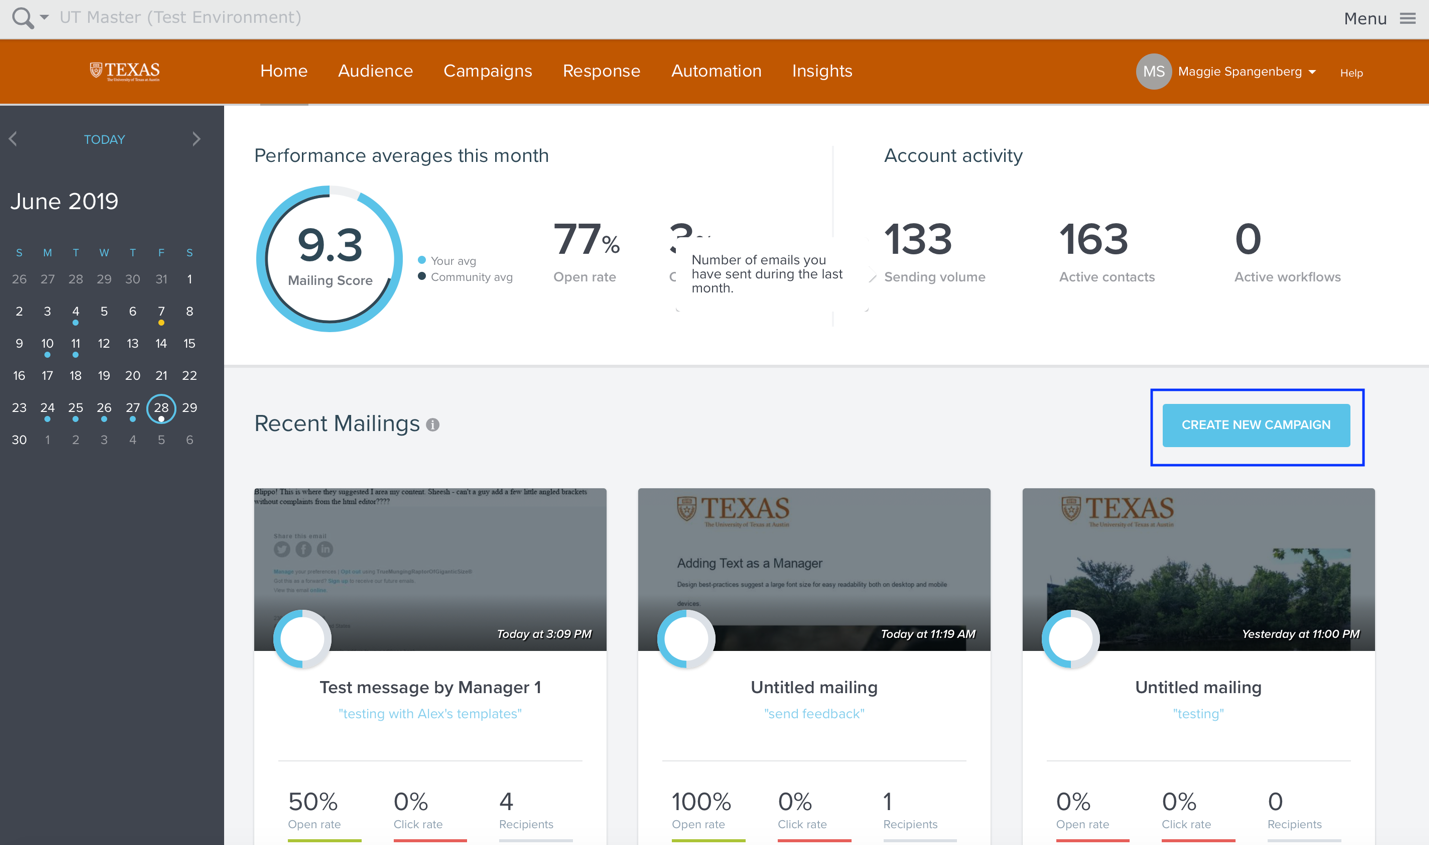Open the Help link

(1351, 73)
